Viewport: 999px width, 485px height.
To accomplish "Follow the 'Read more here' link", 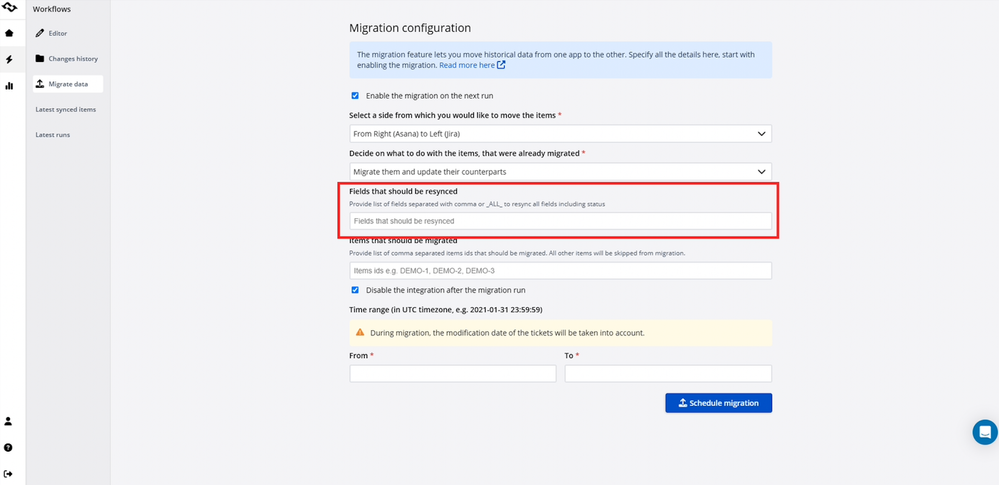I will (472, 65).
